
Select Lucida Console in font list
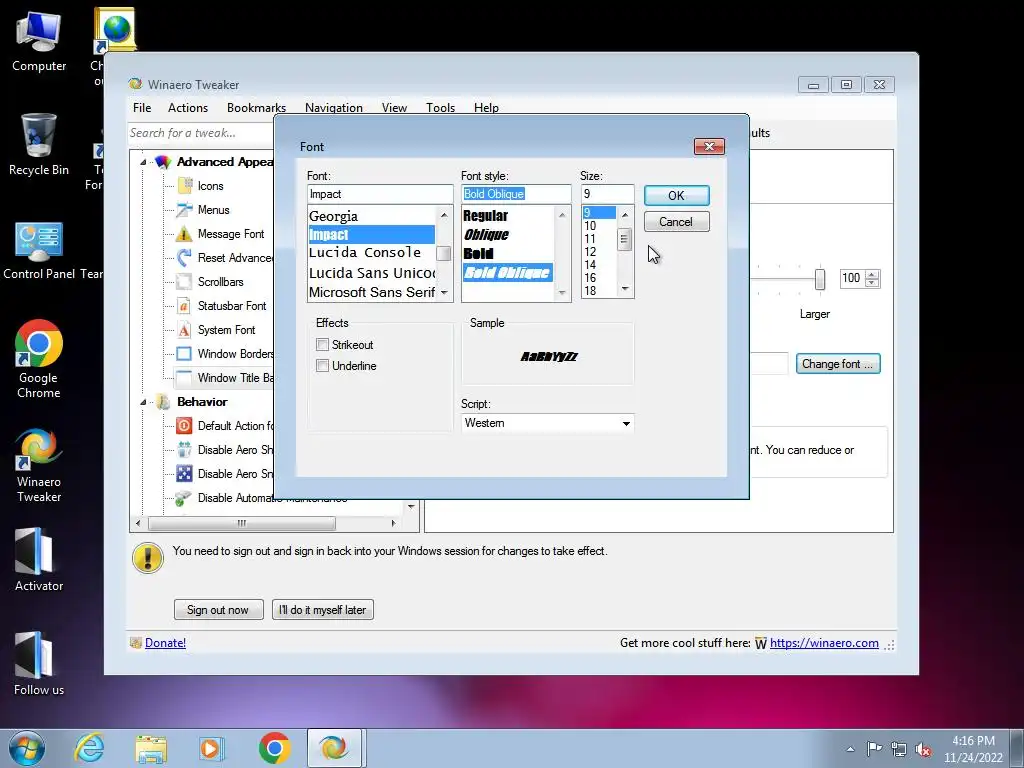pos(372,253)
